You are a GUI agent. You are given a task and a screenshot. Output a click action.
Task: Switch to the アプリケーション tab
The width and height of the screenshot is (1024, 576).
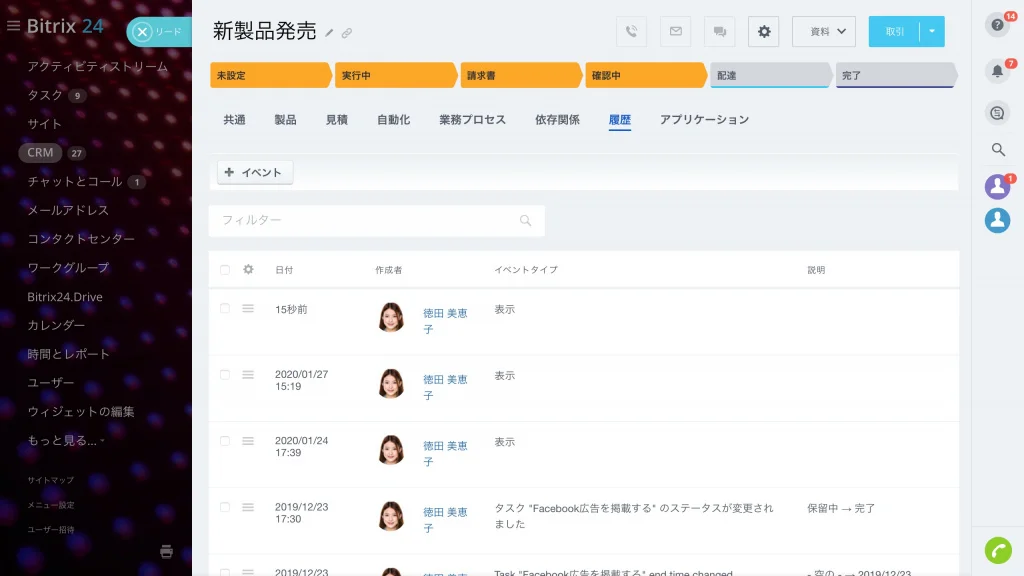coord(704,120)
